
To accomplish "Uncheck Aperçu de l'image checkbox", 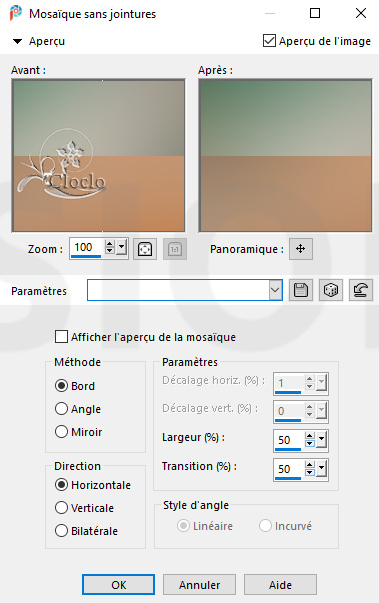I will (x=269, y=41).
